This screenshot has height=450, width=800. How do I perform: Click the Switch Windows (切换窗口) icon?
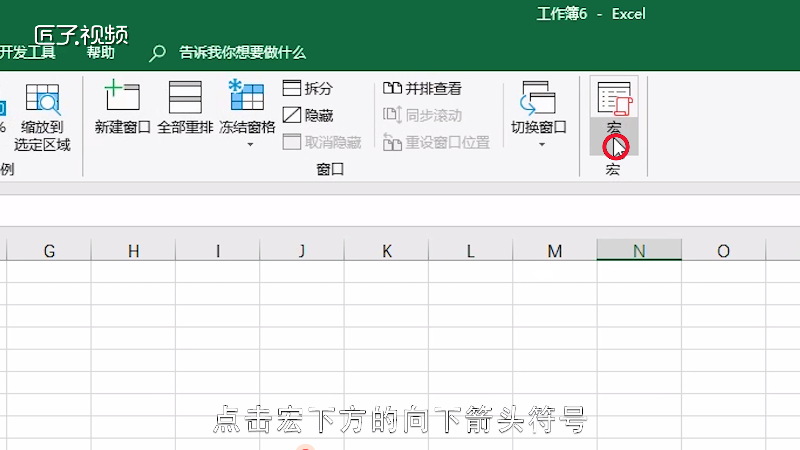tap(538, 98)
